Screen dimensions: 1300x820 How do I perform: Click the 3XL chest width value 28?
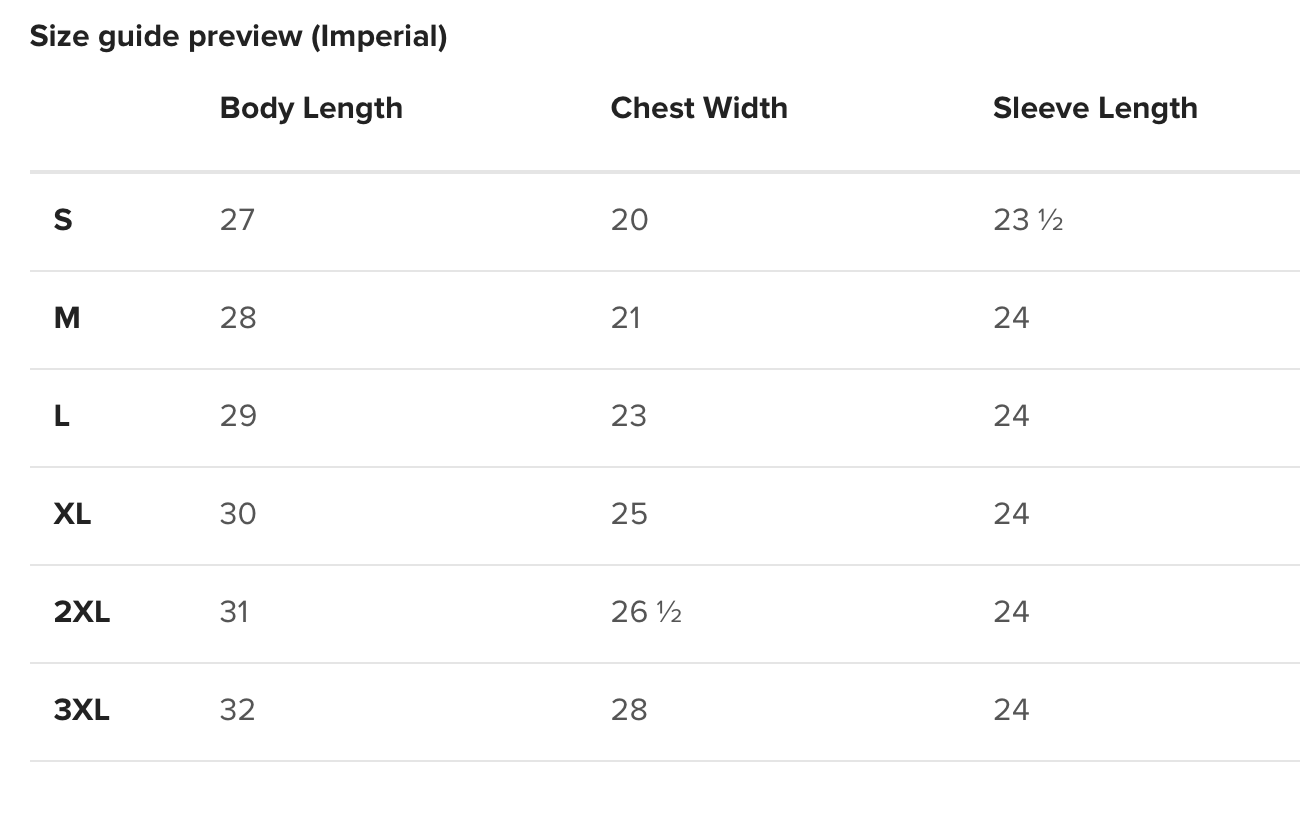(x=629, y=710)
